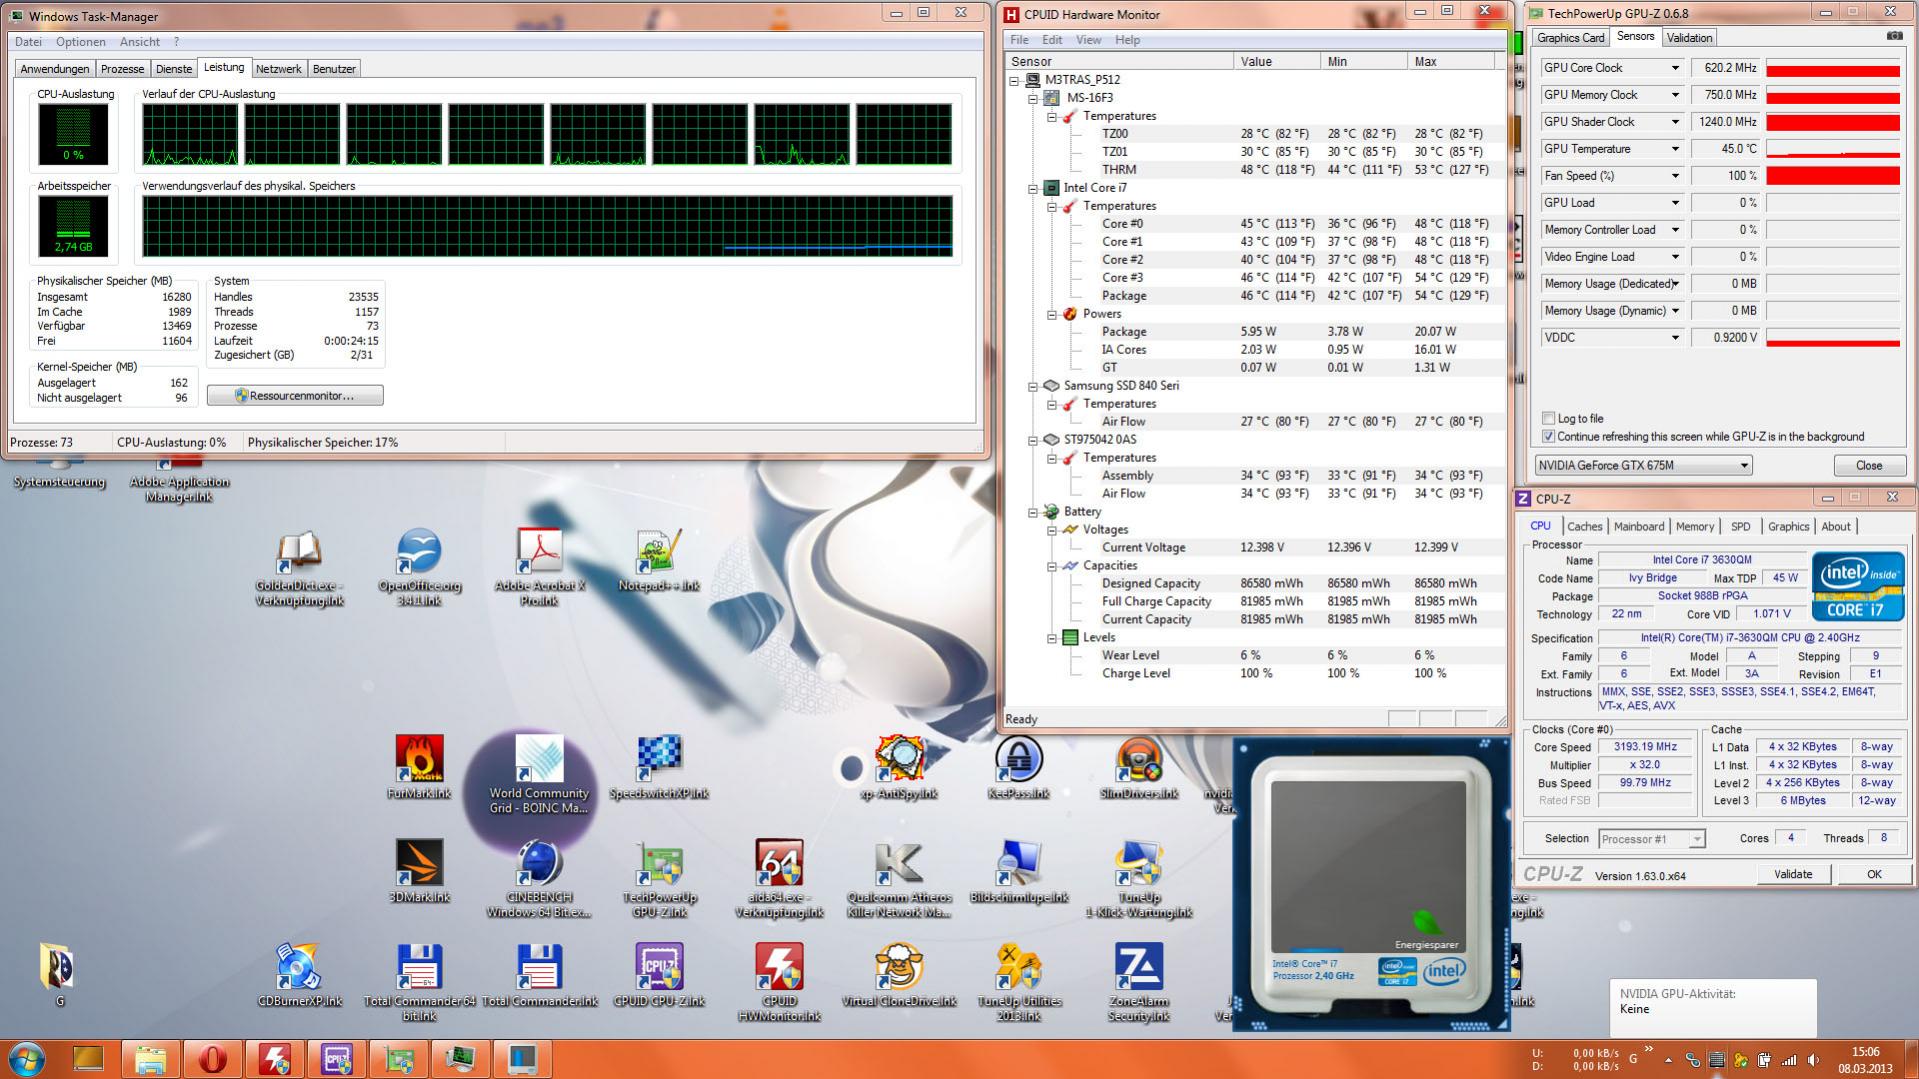Screen dimensions: 1919x1079
Task: Open the CPUID CPU-Z desktop shortcut
Action: 659,974
